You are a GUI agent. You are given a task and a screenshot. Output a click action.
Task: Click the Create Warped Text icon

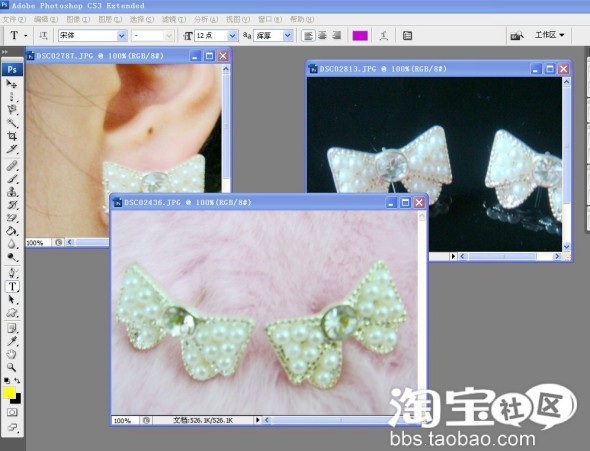tap(383, 36)
